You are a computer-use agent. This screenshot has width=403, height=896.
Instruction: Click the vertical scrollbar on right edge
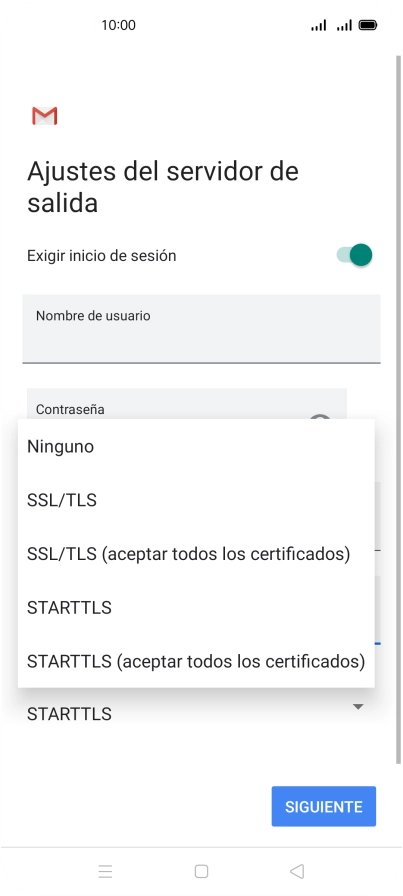pyautogui.click(x=398, y=409)
